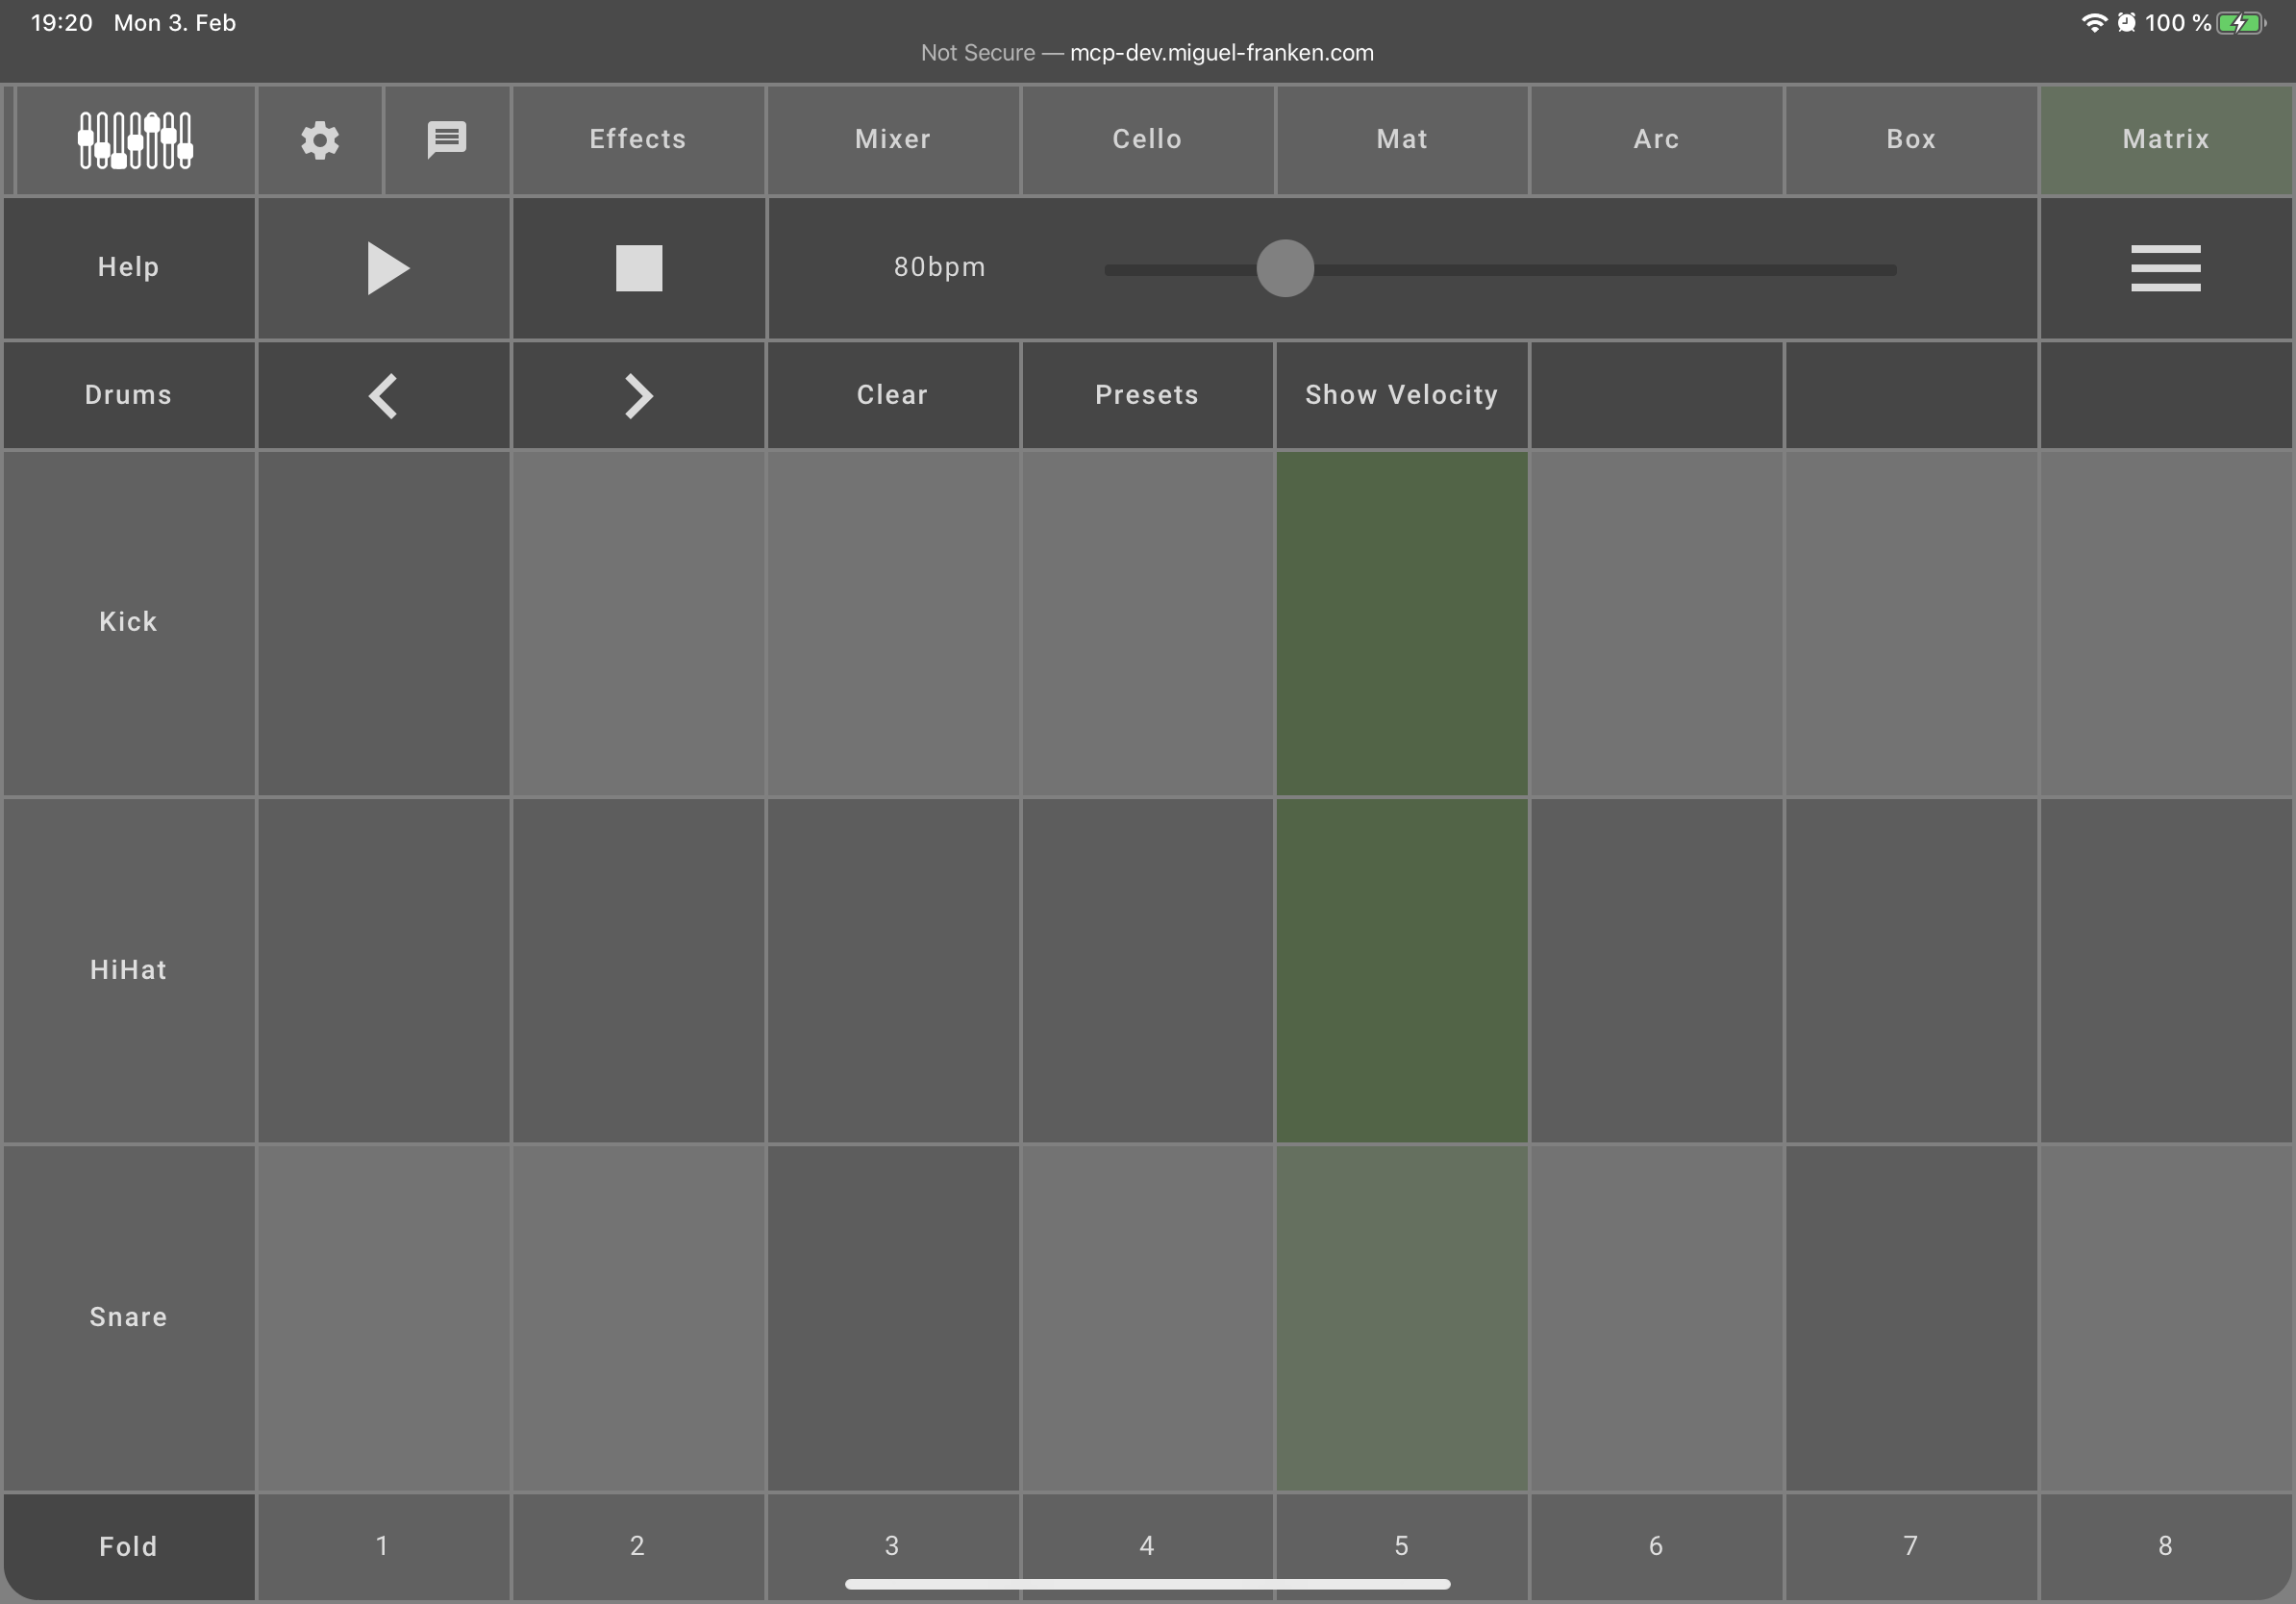Click Clear to reset drum pattern
This screenshot has width=2296, height=1604.
pyautogui.click(x=891, y=394)
